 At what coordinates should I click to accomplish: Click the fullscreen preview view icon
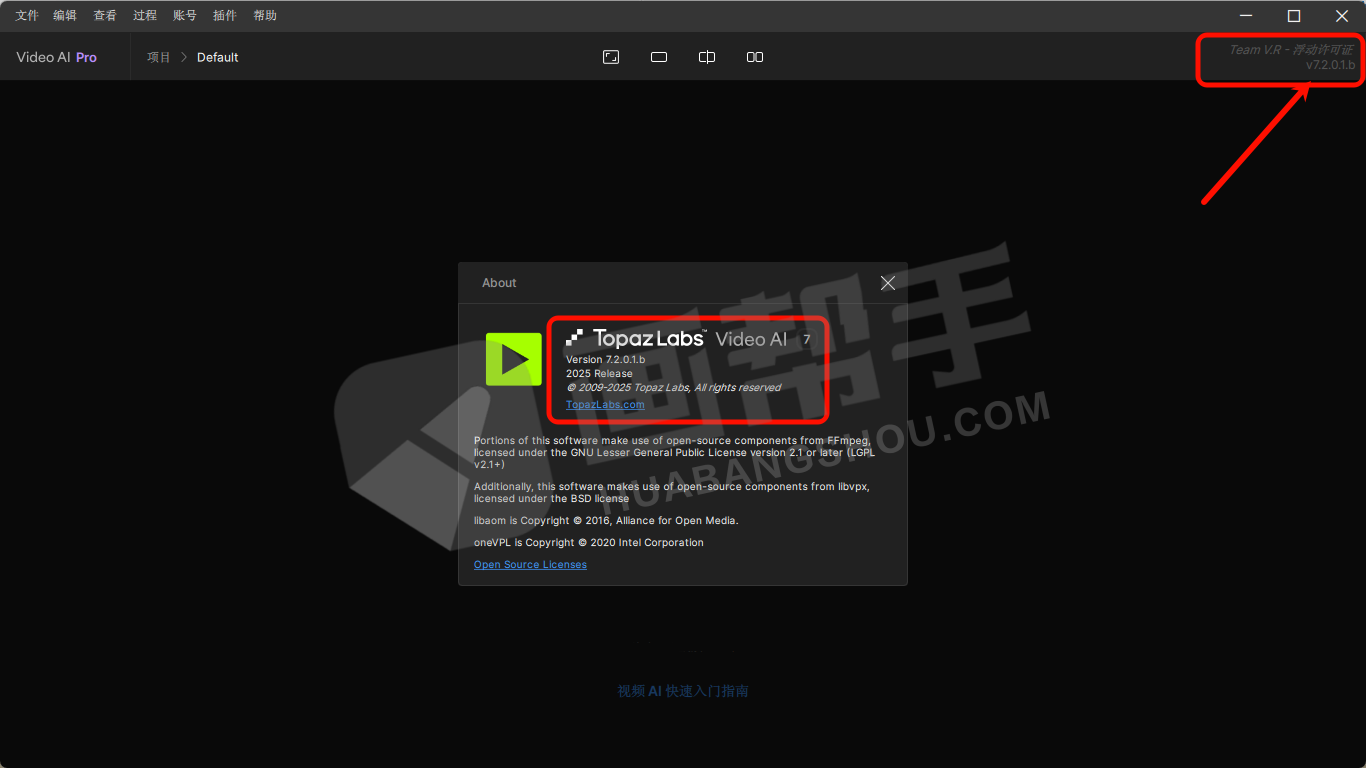pyautogui.click(x=611, y=57)
